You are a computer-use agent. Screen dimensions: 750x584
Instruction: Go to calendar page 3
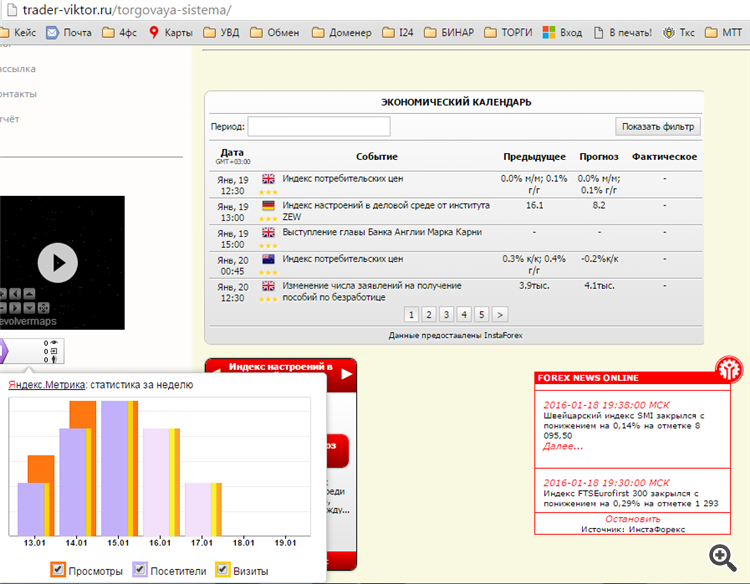click(446, 315)
